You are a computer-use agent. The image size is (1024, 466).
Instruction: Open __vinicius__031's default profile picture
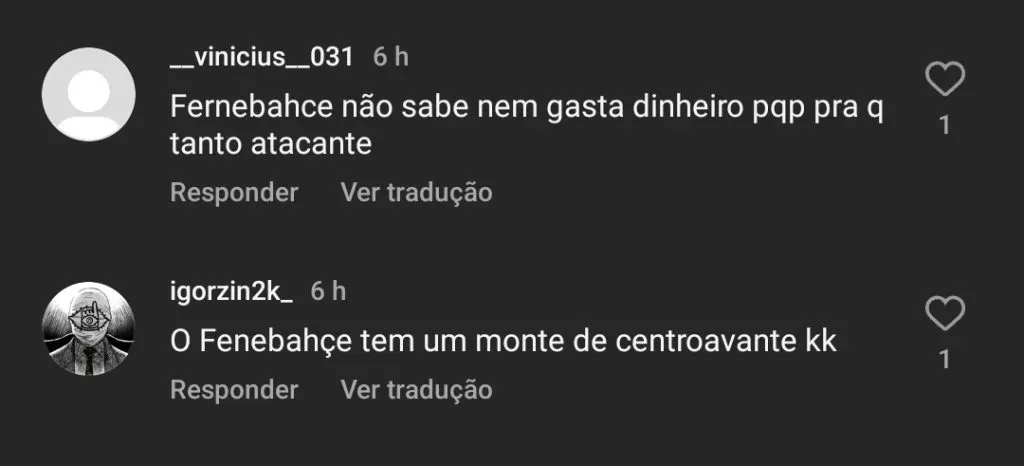(89, 93)
